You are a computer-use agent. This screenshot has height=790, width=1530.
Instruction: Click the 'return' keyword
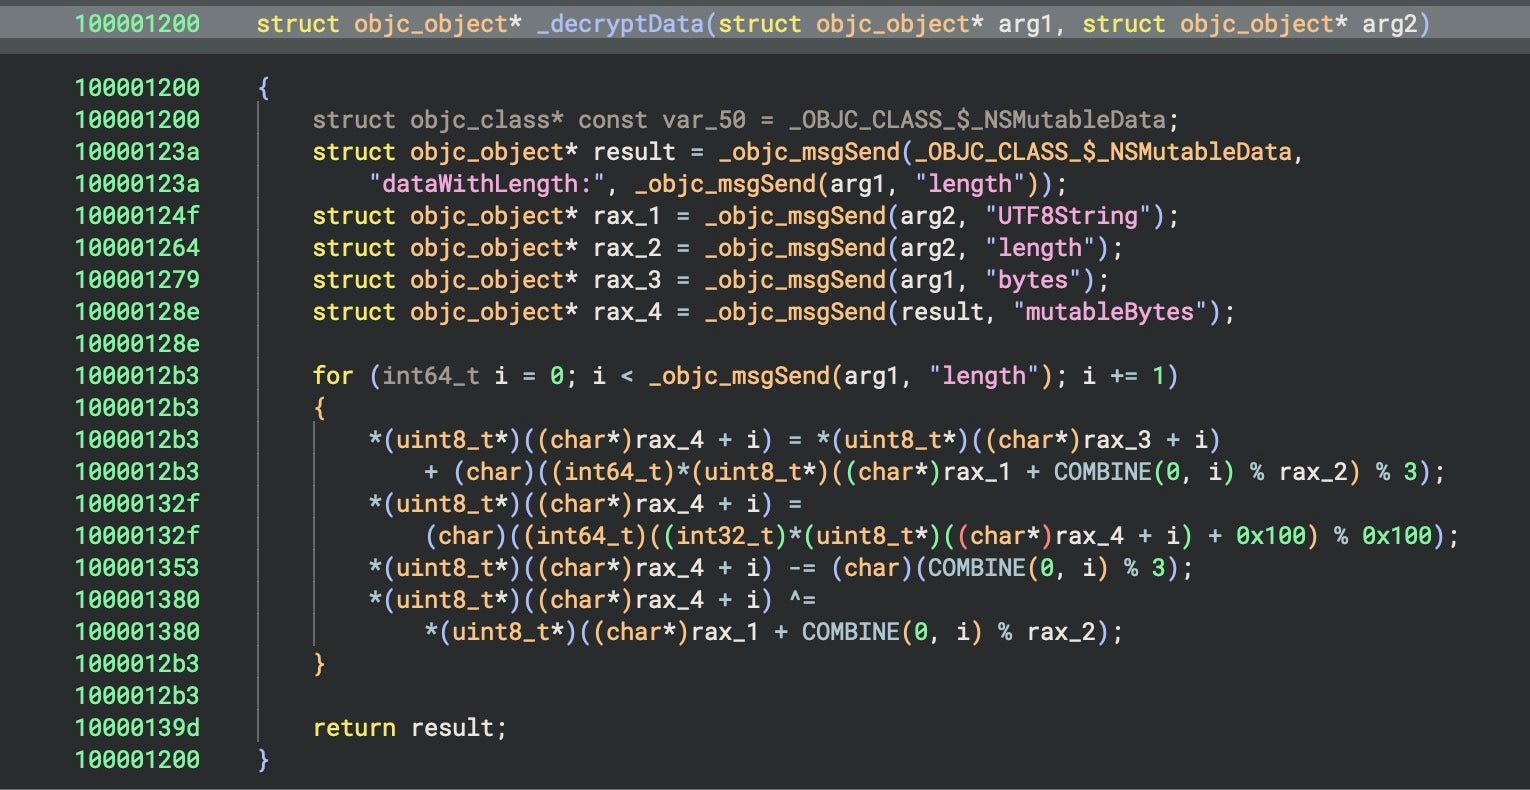354,728
